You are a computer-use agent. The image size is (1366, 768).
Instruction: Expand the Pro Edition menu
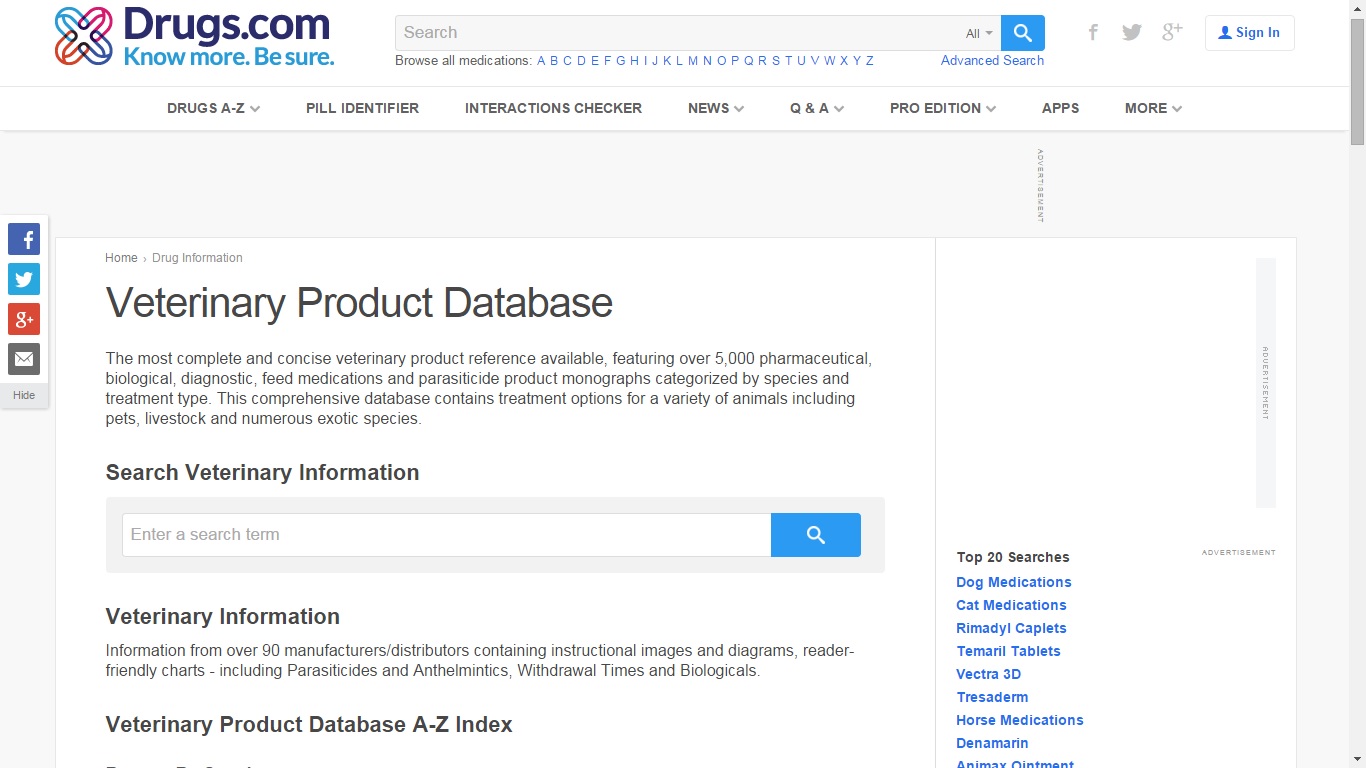pos(943,108)
